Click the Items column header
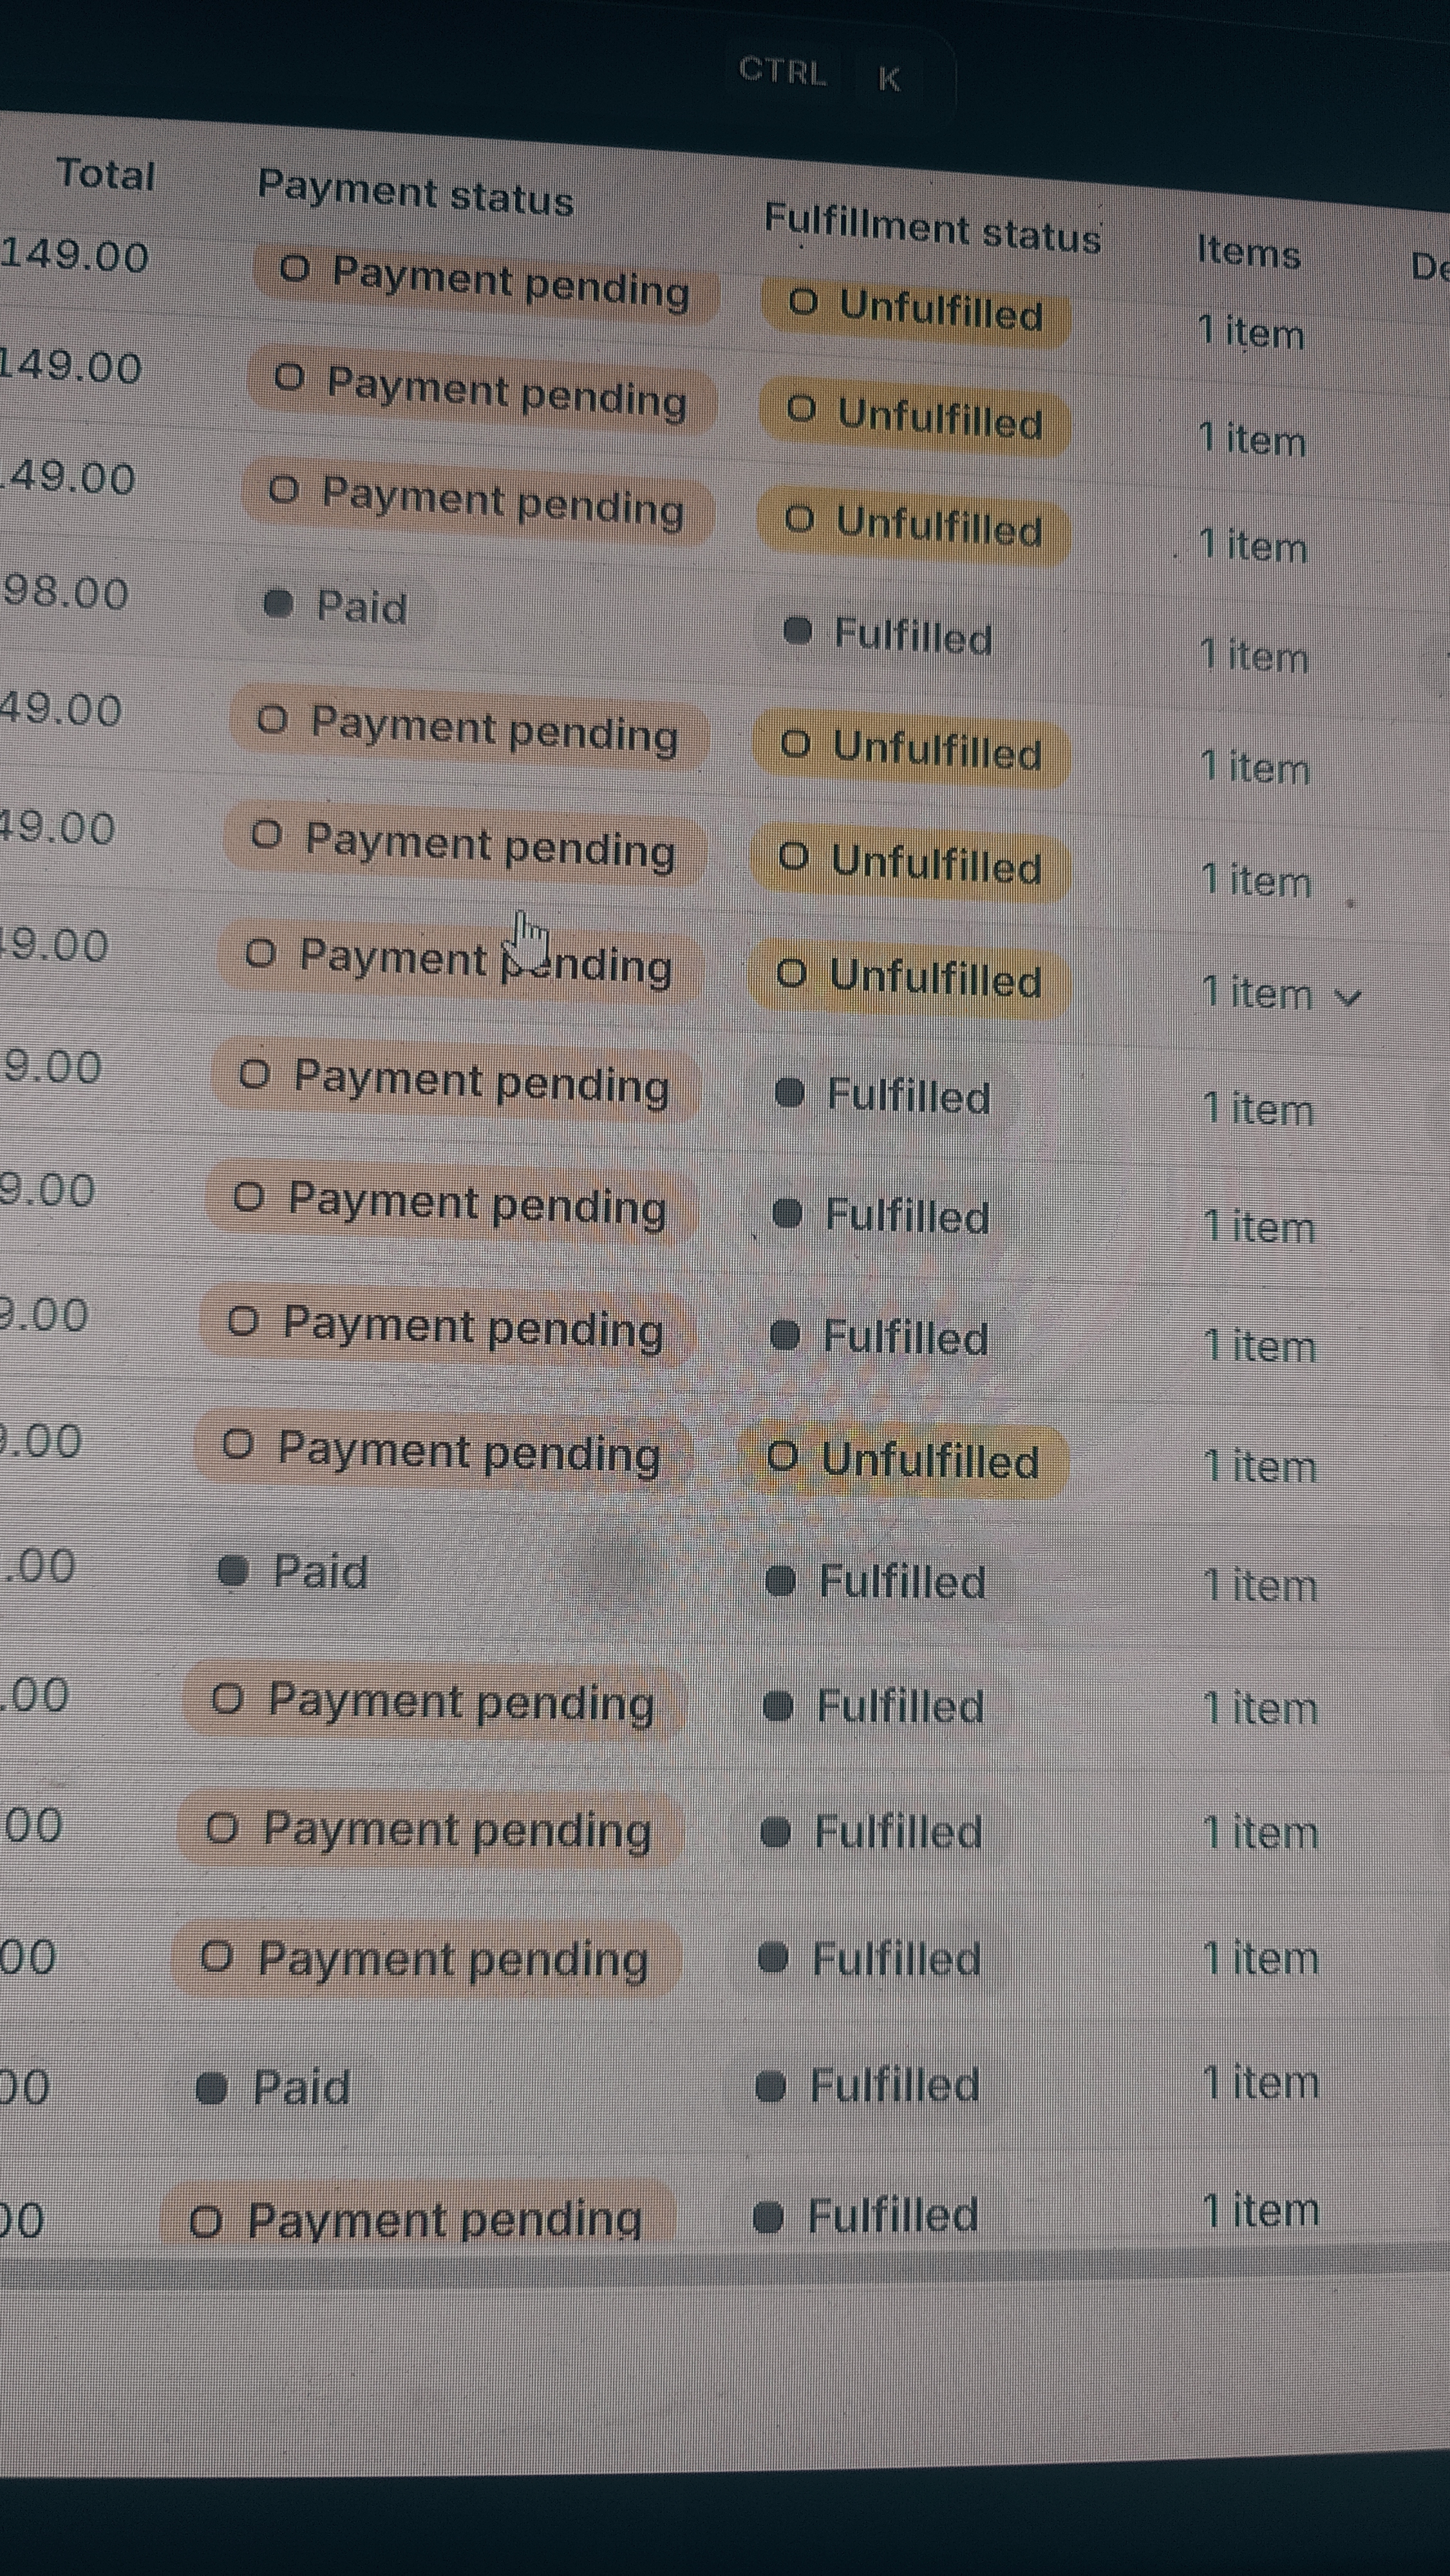 tap(1248, 252)
